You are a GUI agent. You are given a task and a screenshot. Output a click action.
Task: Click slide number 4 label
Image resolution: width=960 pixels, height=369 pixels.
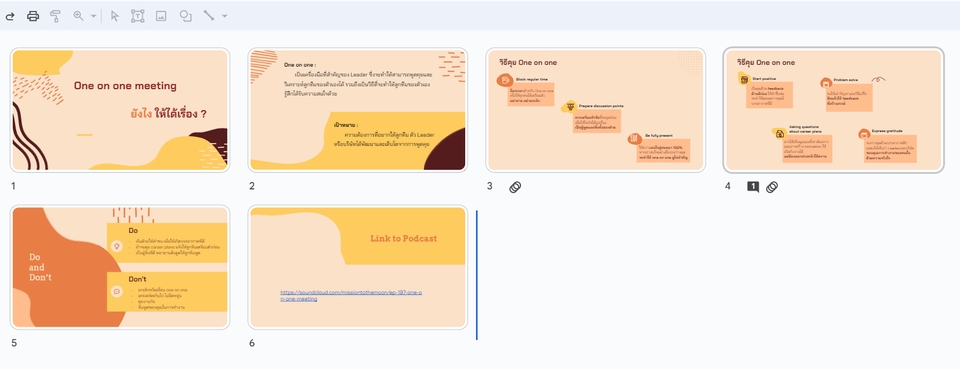[727, 186]
